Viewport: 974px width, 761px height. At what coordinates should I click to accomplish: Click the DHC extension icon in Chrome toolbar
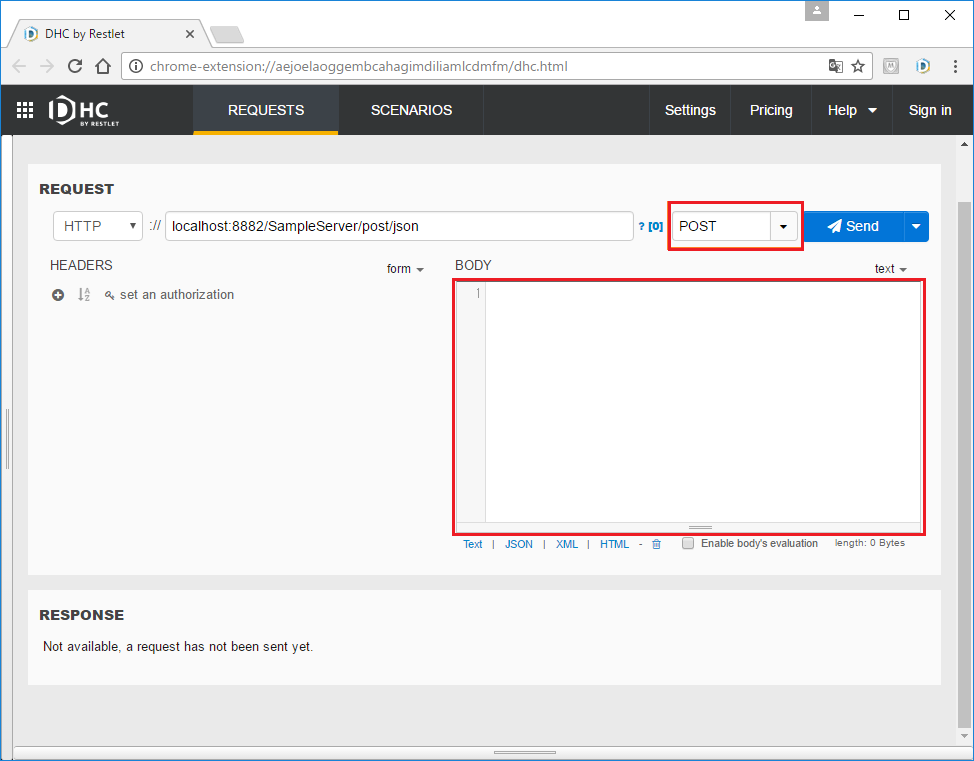pyautogui.click(x=923, y=66)
